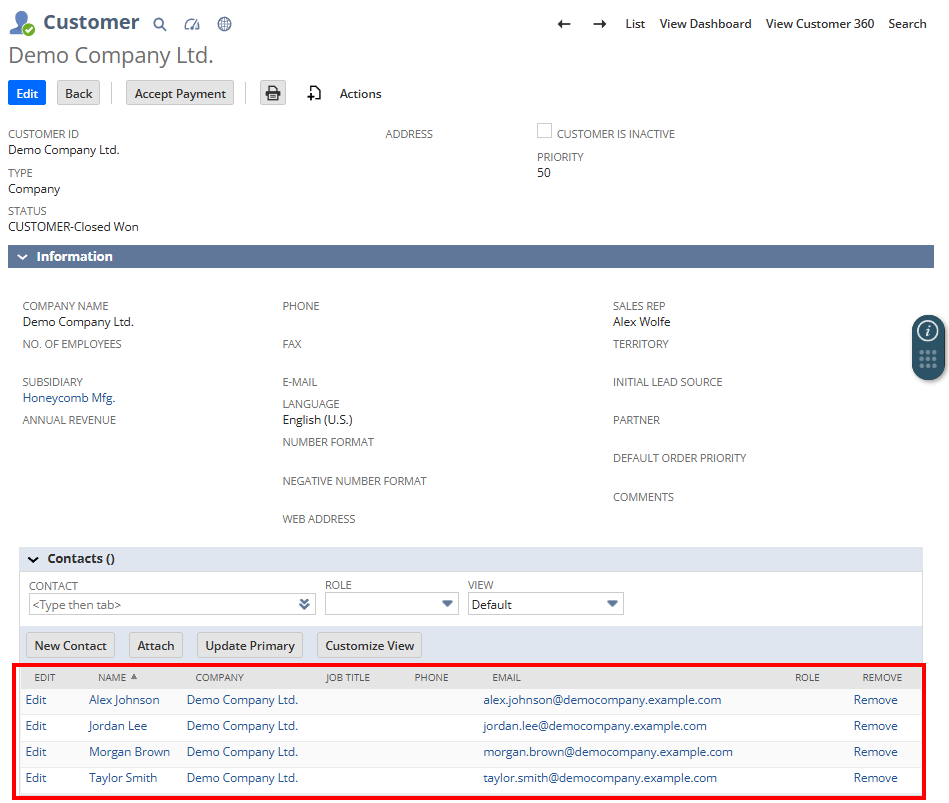Open contact Jordan Lee
The width and height of the screenshot is (949, 803).
point(118,726)
